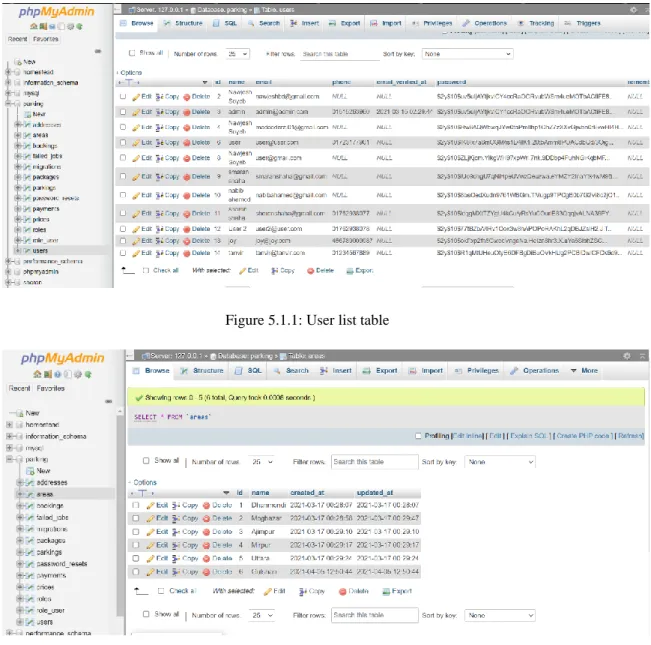Click the home icon in top phpMyAdmin sidebar
The image size is (651, 645).
[34, 26]
